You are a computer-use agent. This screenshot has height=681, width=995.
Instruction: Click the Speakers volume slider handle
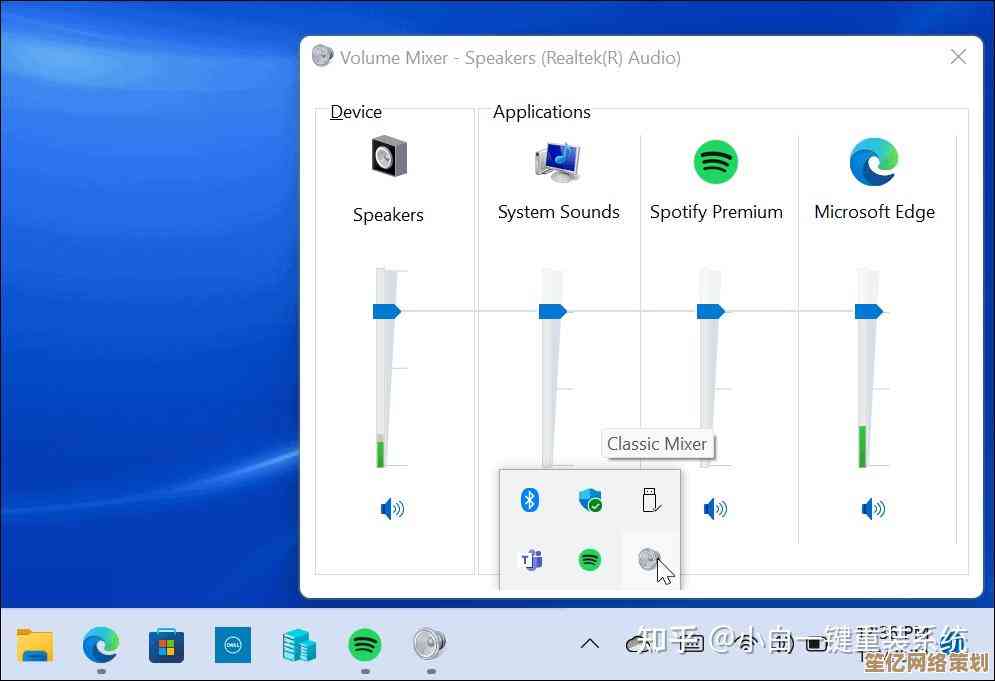386,312
